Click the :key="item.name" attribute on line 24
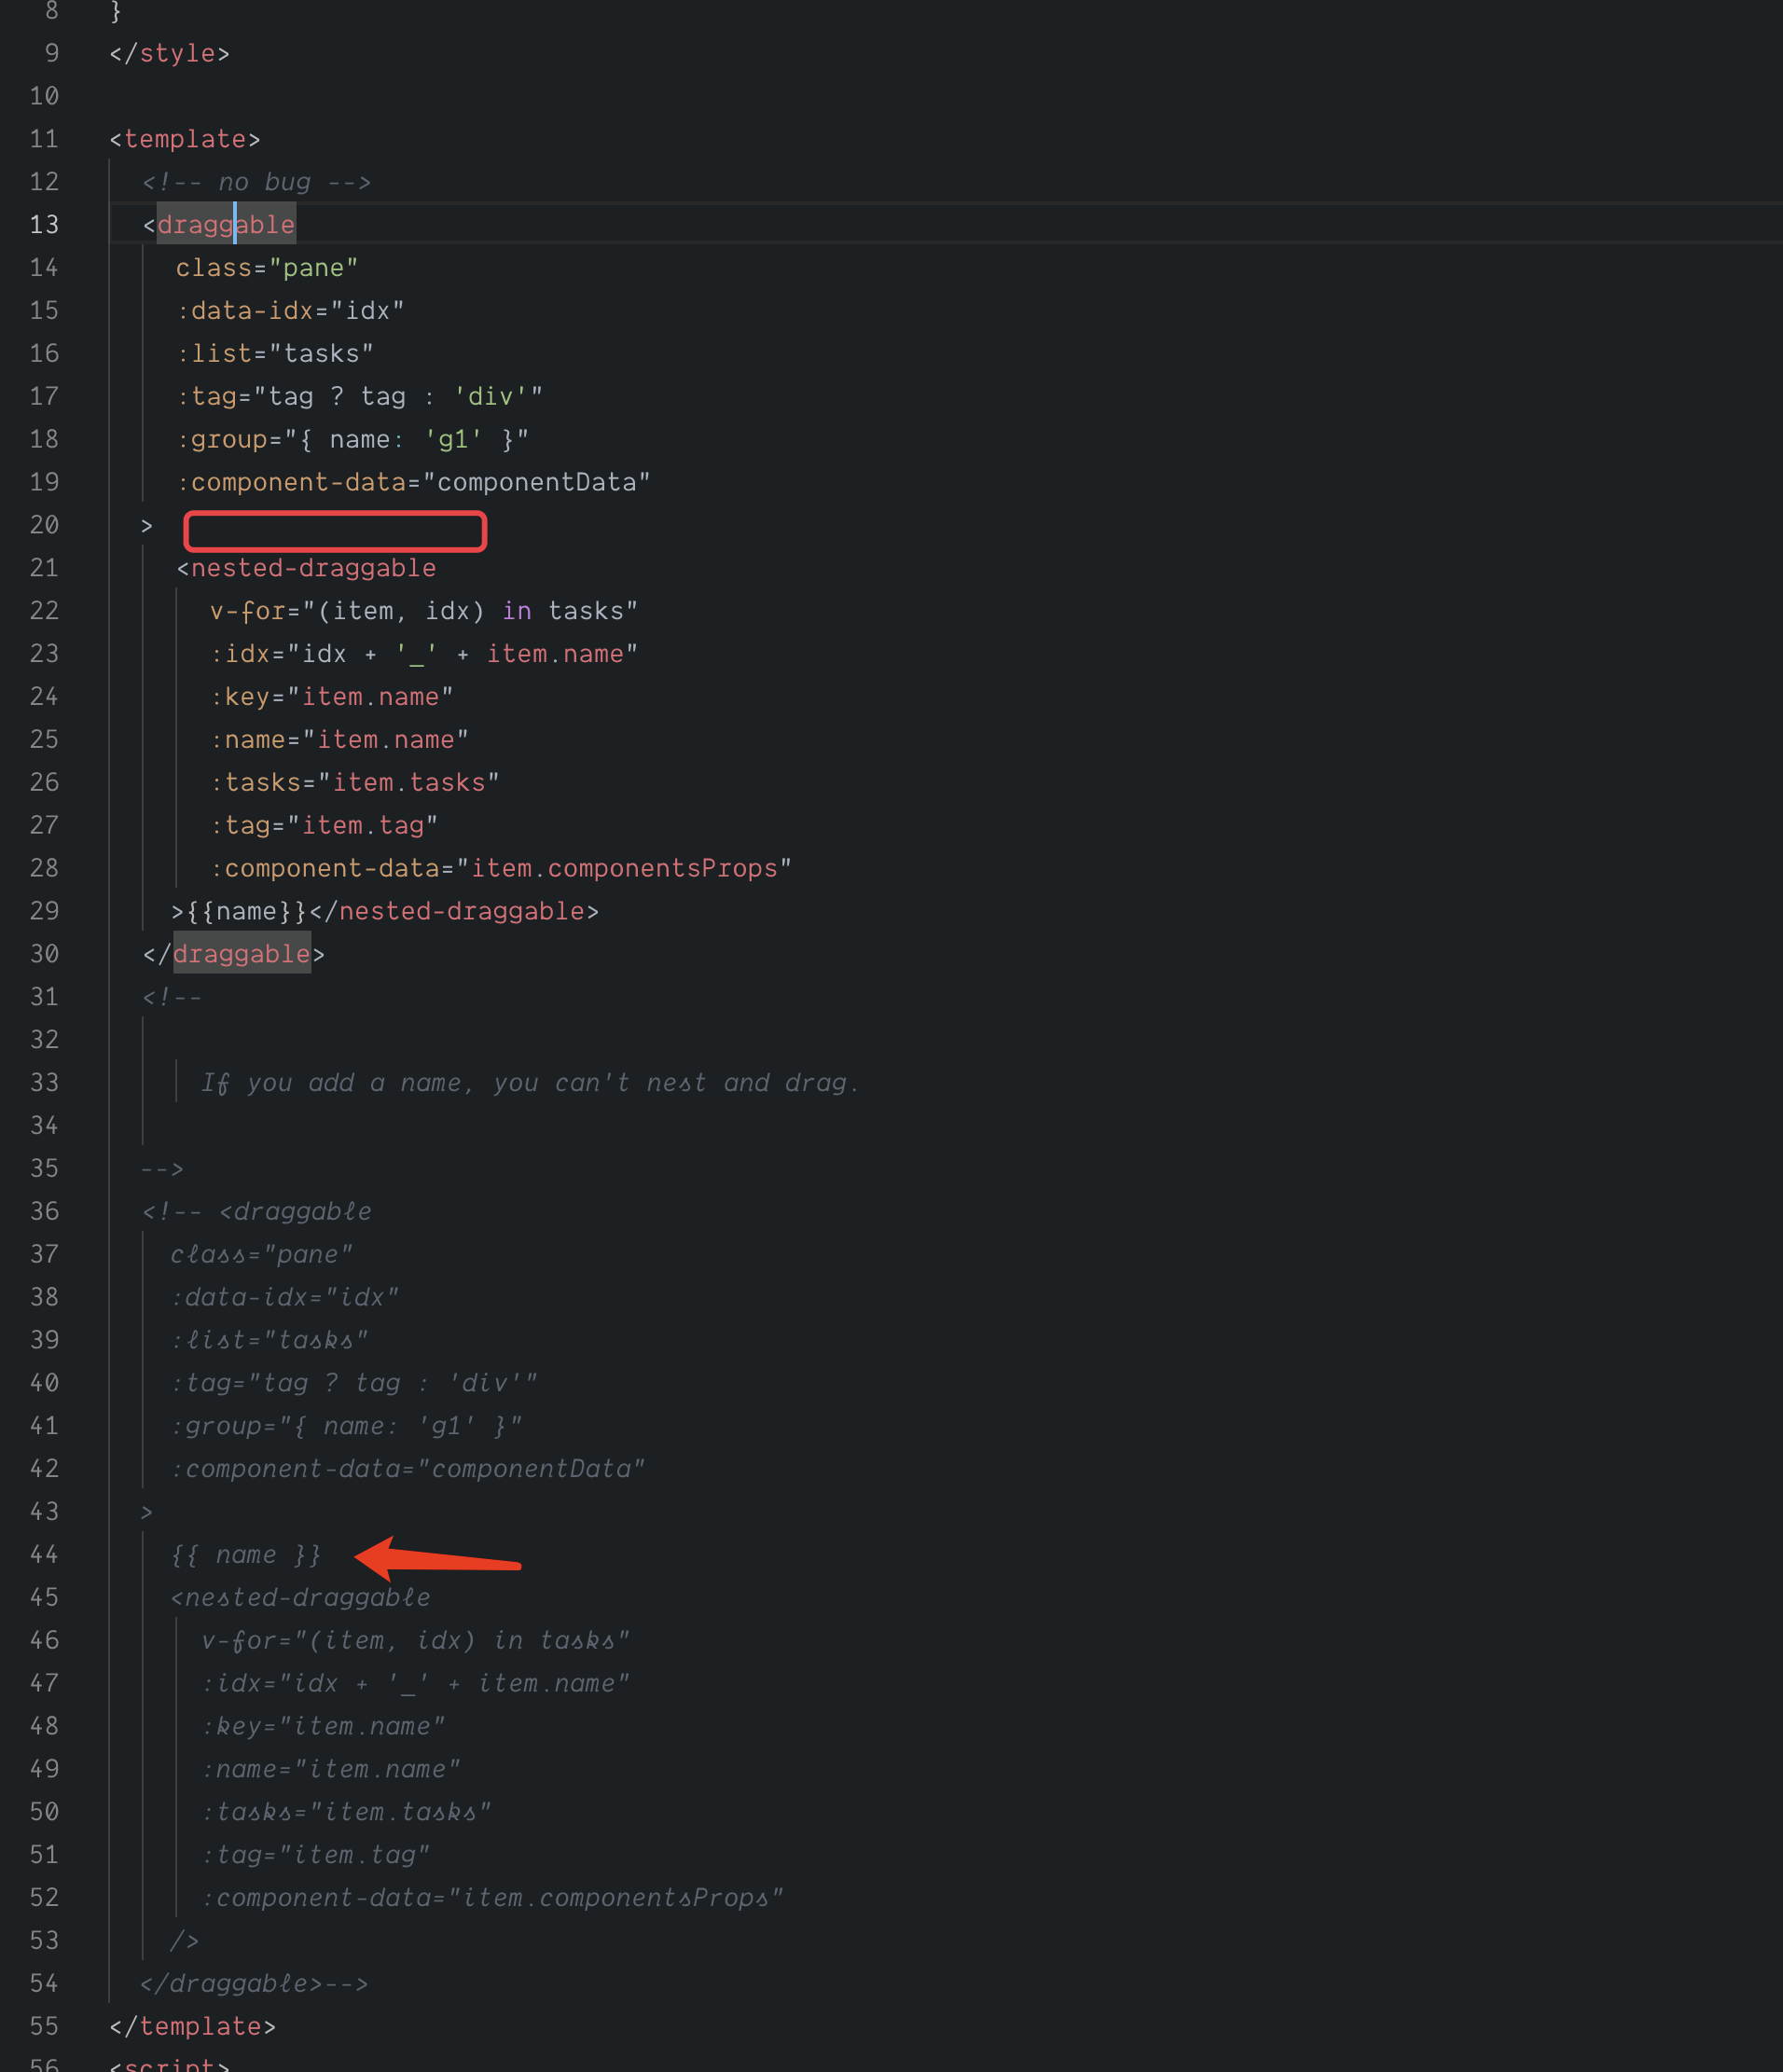This screenshot has height=2072, width=1783. pyautogui.click(x=330, y=696)
